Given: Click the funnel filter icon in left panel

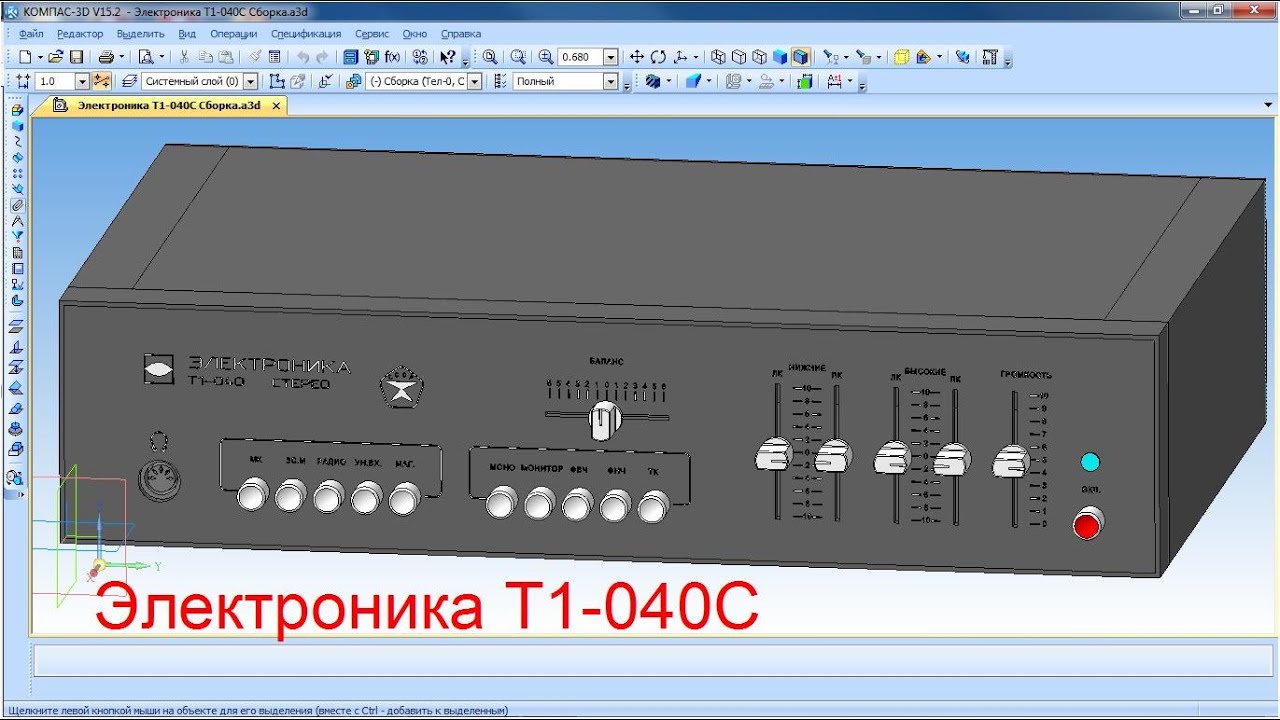Looking at the screenshot, I should coord(17,236).
